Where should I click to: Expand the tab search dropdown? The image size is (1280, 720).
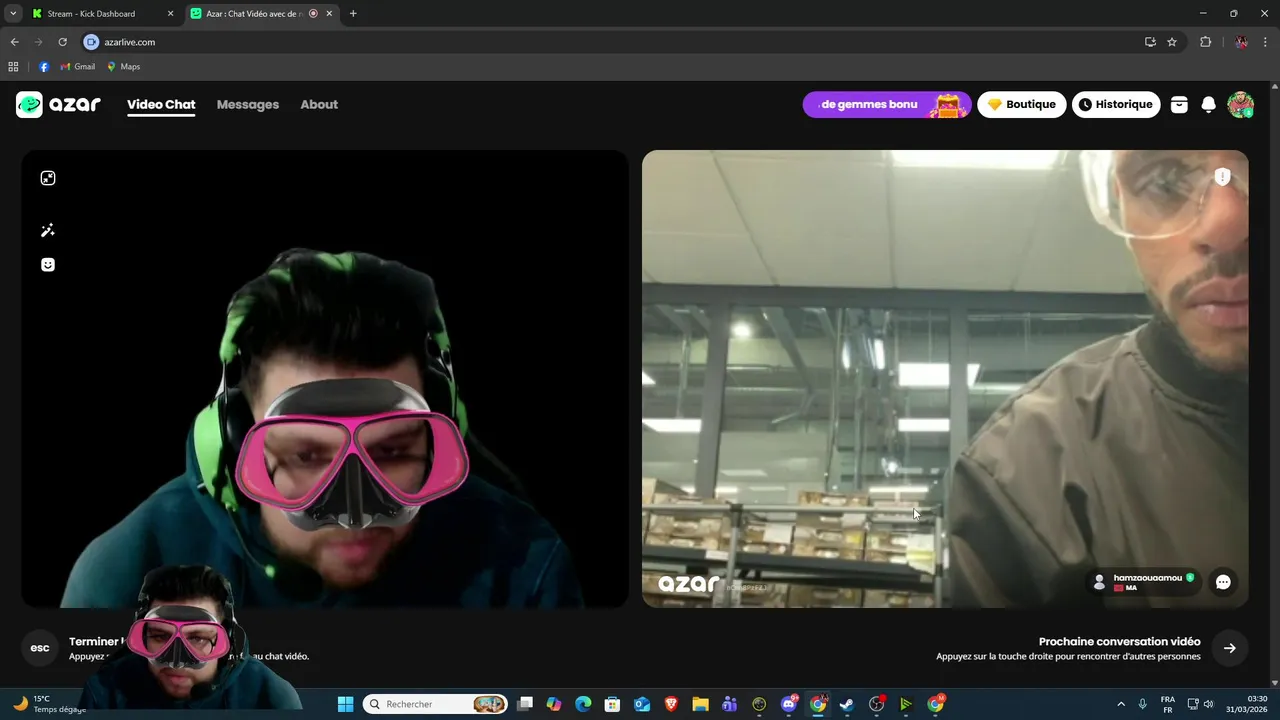(13, 14)
